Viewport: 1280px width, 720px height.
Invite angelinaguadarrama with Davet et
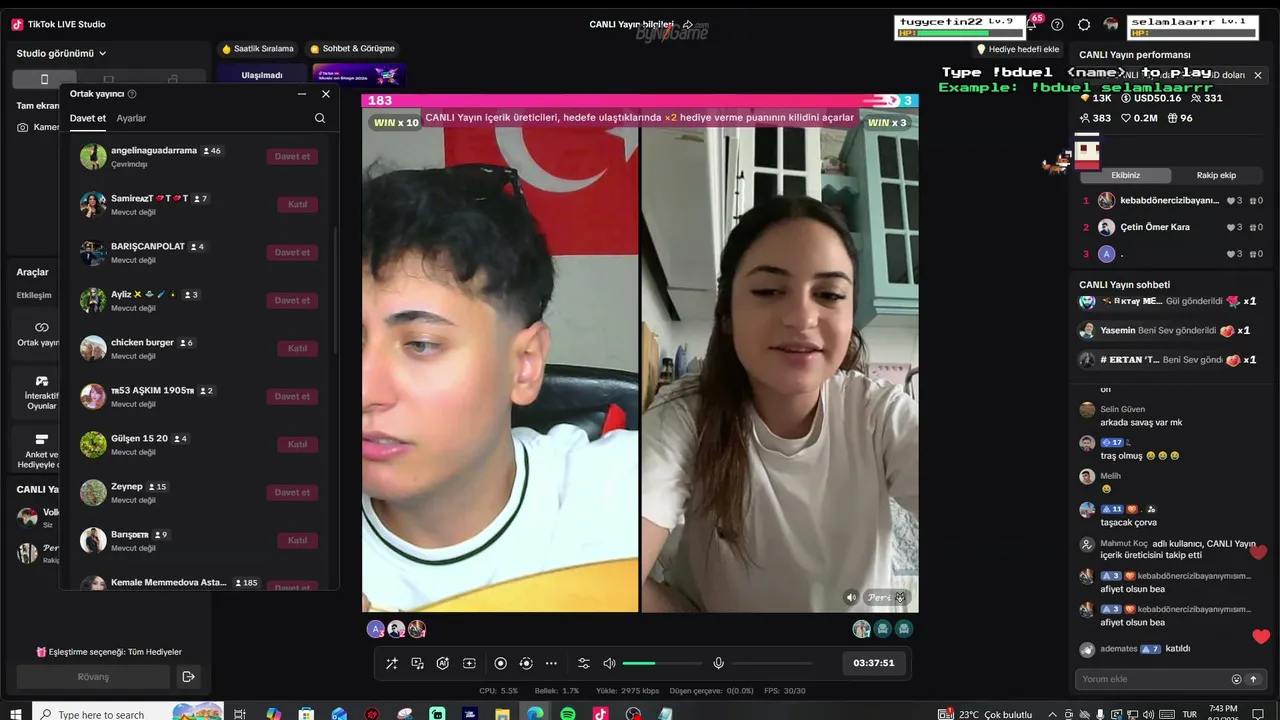click(x=292, y=156)
